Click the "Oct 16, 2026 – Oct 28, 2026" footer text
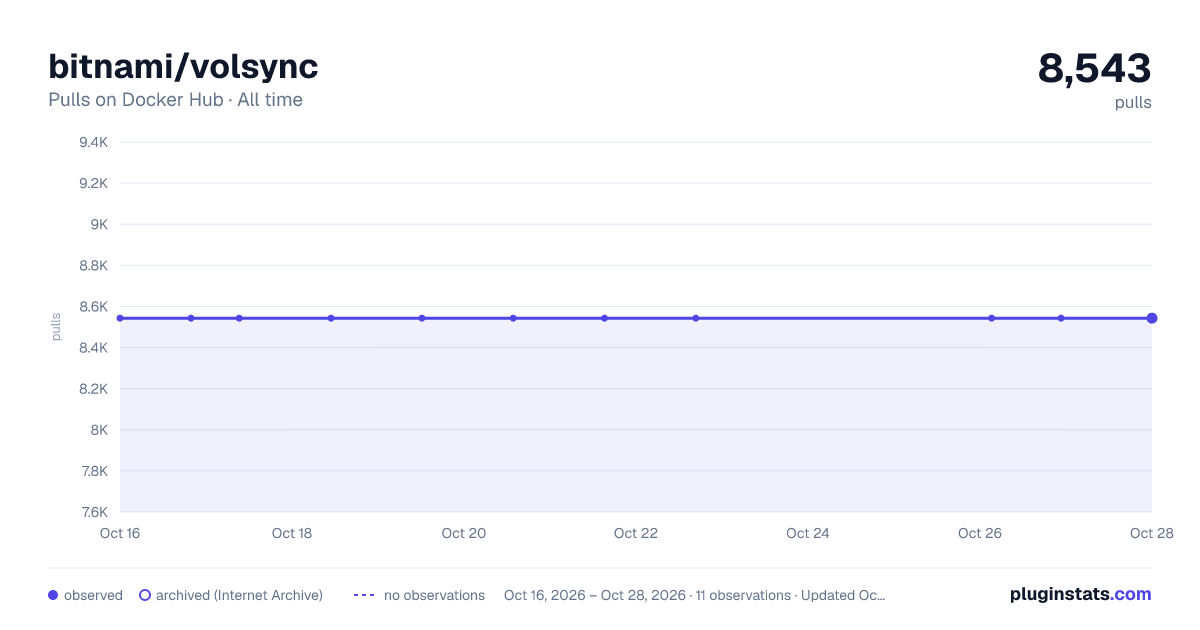1200x630 pixels. pyautogui.click(x=595, y=595)
